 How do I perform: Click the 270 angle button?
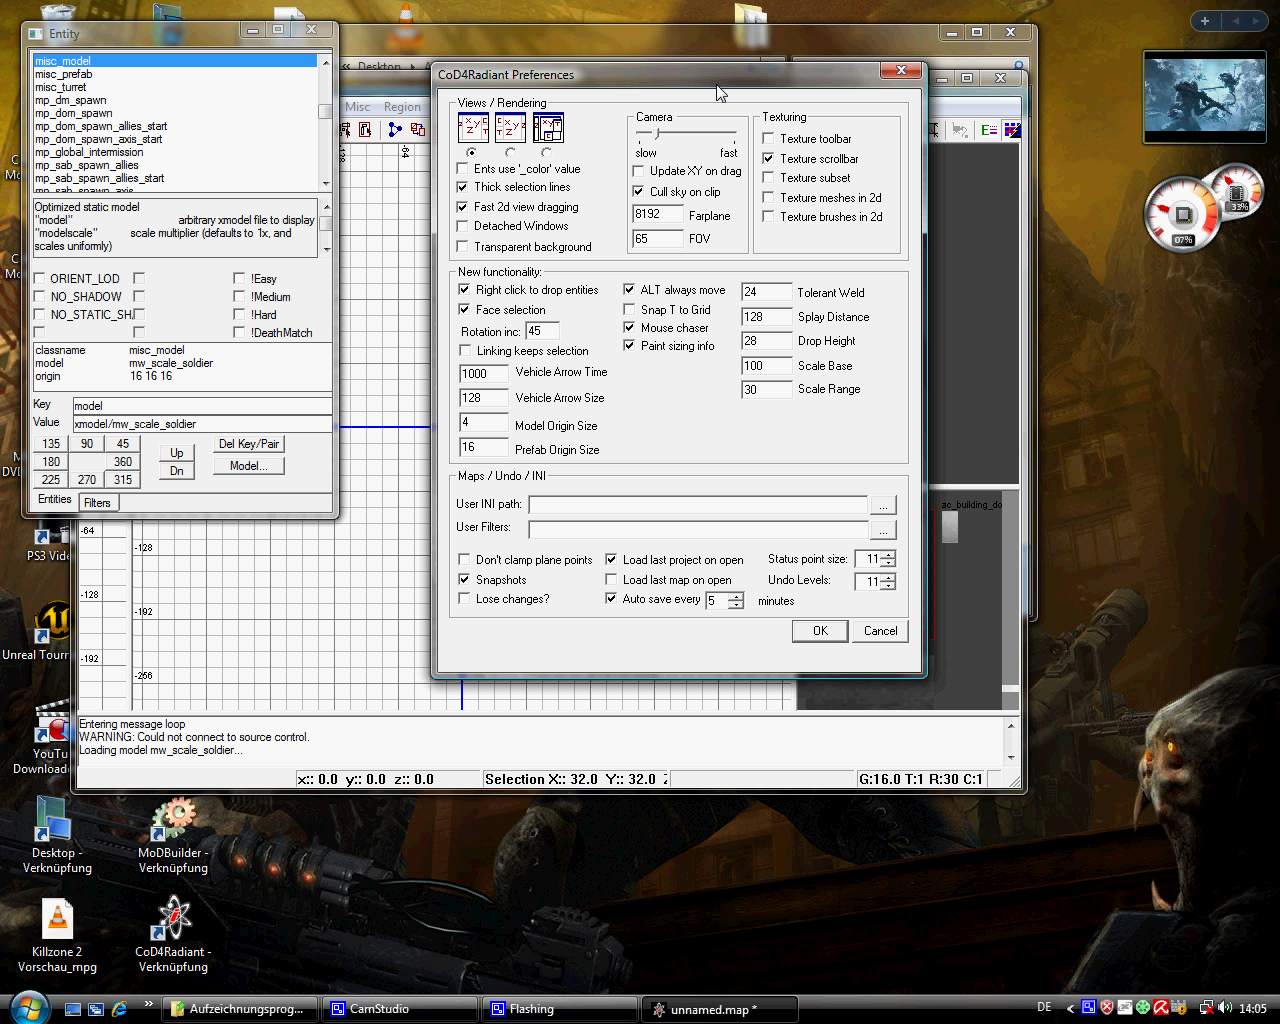click(87, 480)
